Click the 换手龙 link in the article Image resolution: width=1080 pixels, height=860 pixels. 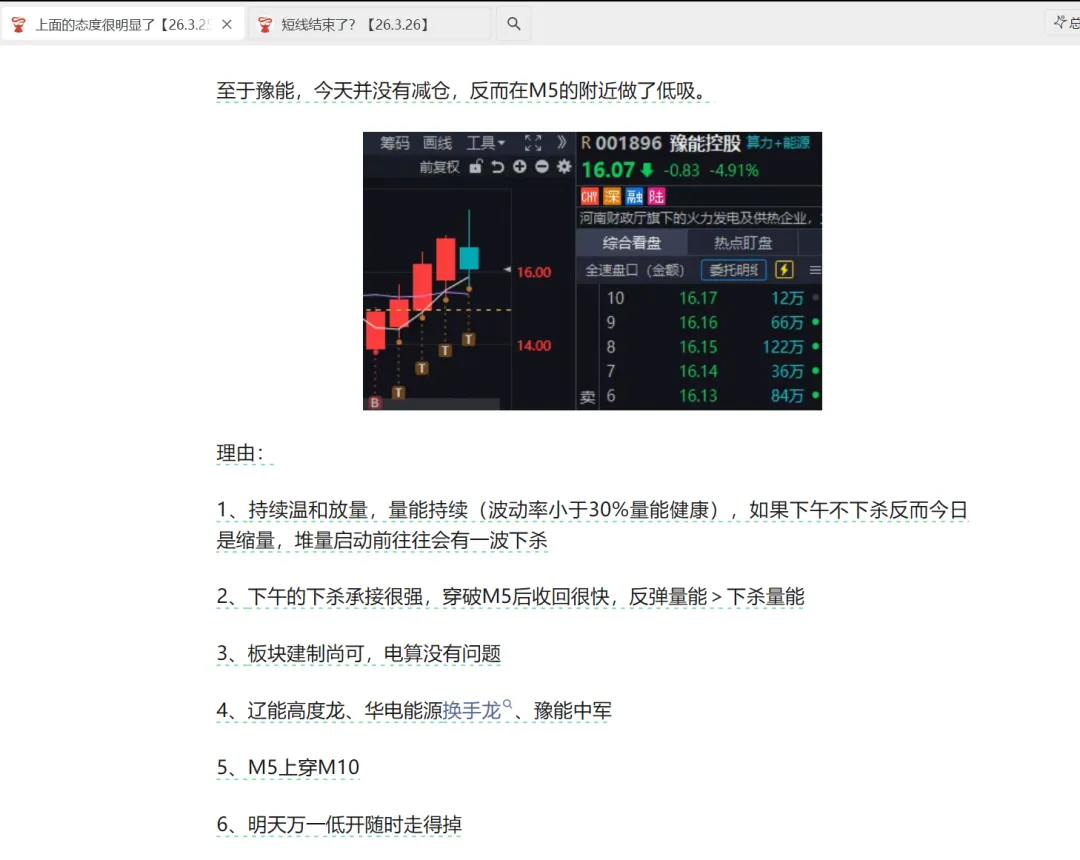click(469, 711)
